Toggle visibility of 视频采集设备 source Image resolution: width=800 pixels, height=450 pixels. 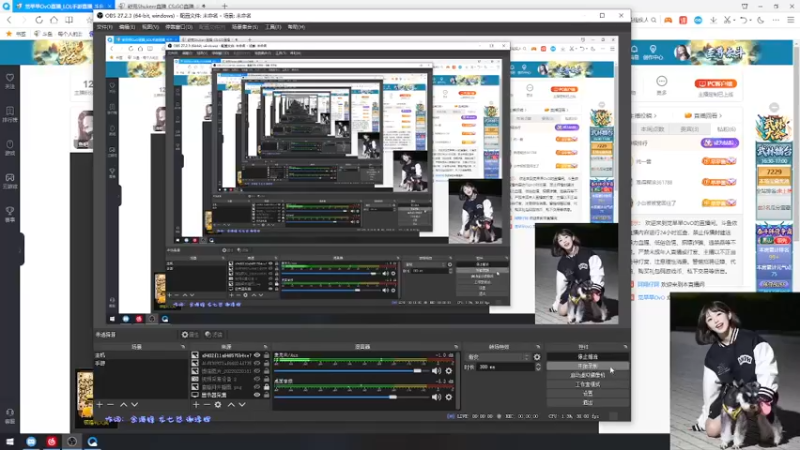(x=257, y=379)
